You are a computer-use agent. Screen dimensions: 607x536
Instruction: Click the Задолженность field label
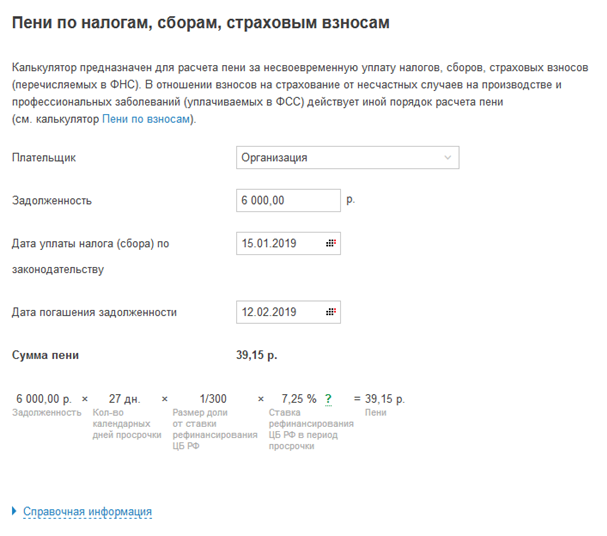point(51,200)
